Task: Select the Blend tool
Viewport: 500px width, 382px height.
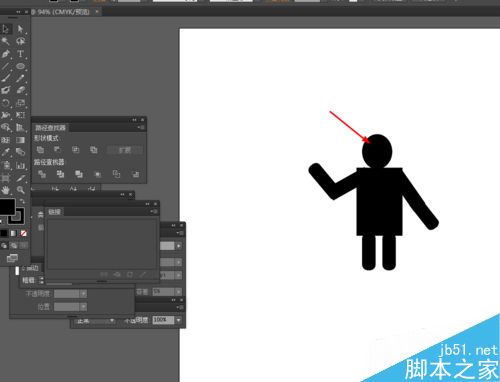Action: [20, 152]
